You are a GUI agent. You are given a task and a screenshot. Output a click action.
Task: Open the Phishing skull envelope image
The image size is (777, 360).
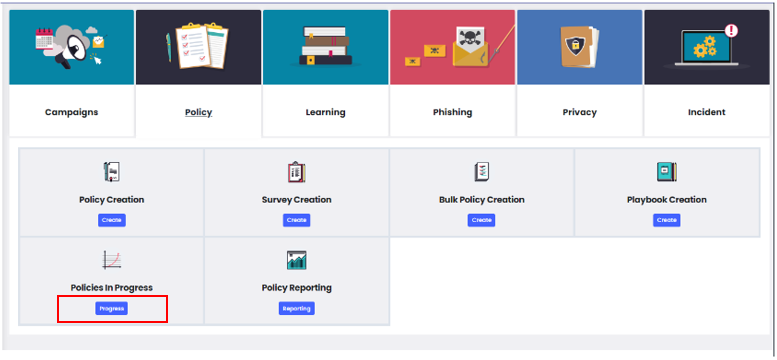coord(452,47)
